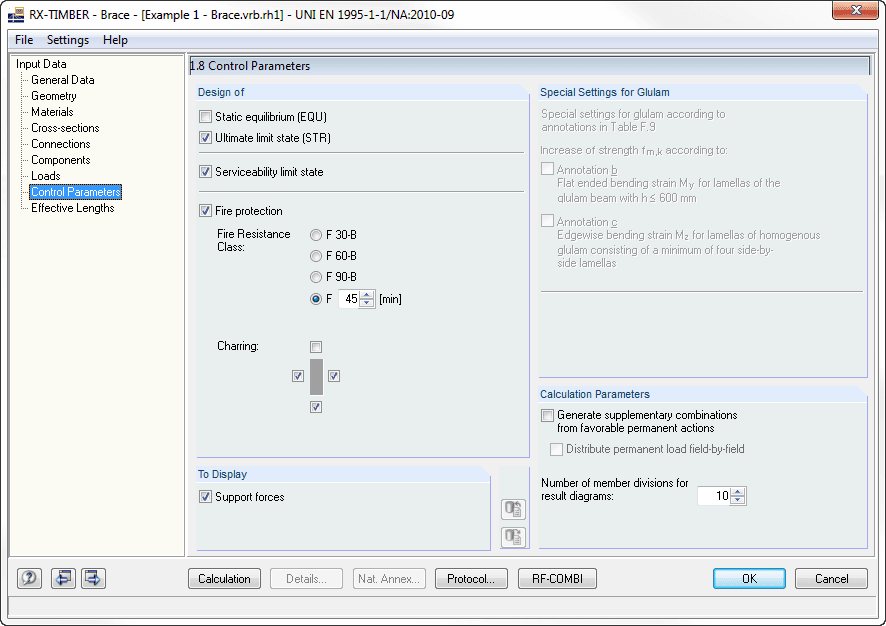
Task: Go to next input window icon
Action: pyautogui.click(x=92, y=578)
